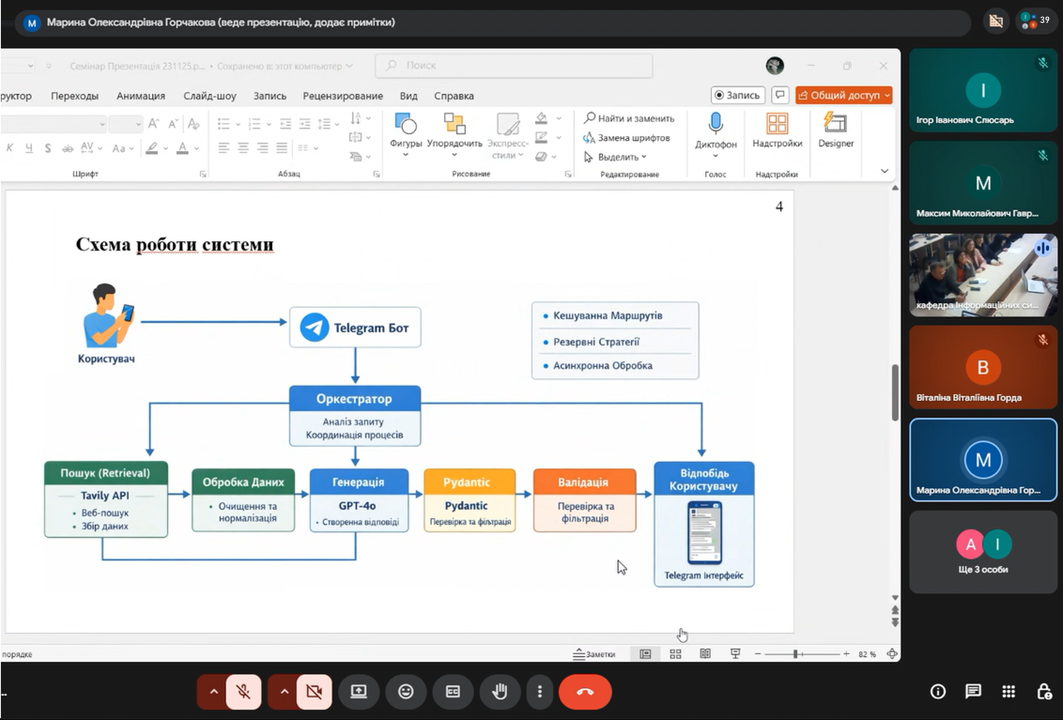Click Find and Replace (Найти и заменить)
Image resolution: width=1064 pixels, height=720 pixels.
tap(629, 118)
